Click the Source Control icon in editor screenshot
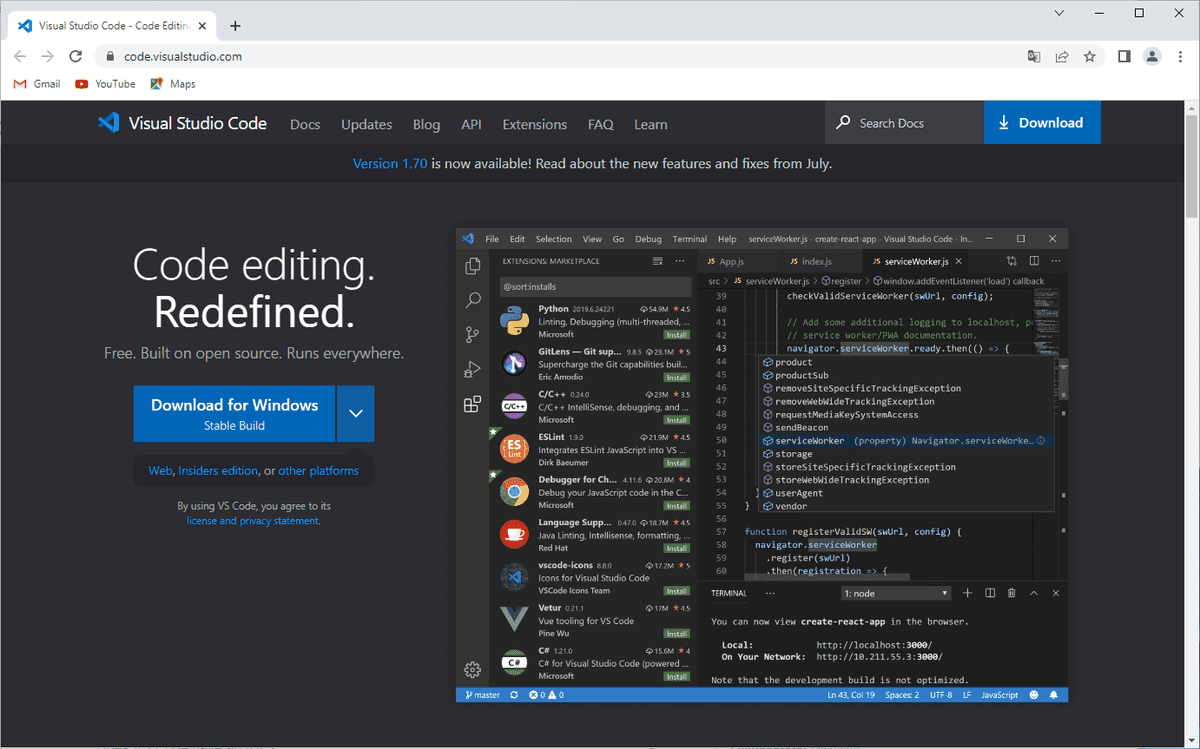This screenshot has width=1200, height=749. 473,335
